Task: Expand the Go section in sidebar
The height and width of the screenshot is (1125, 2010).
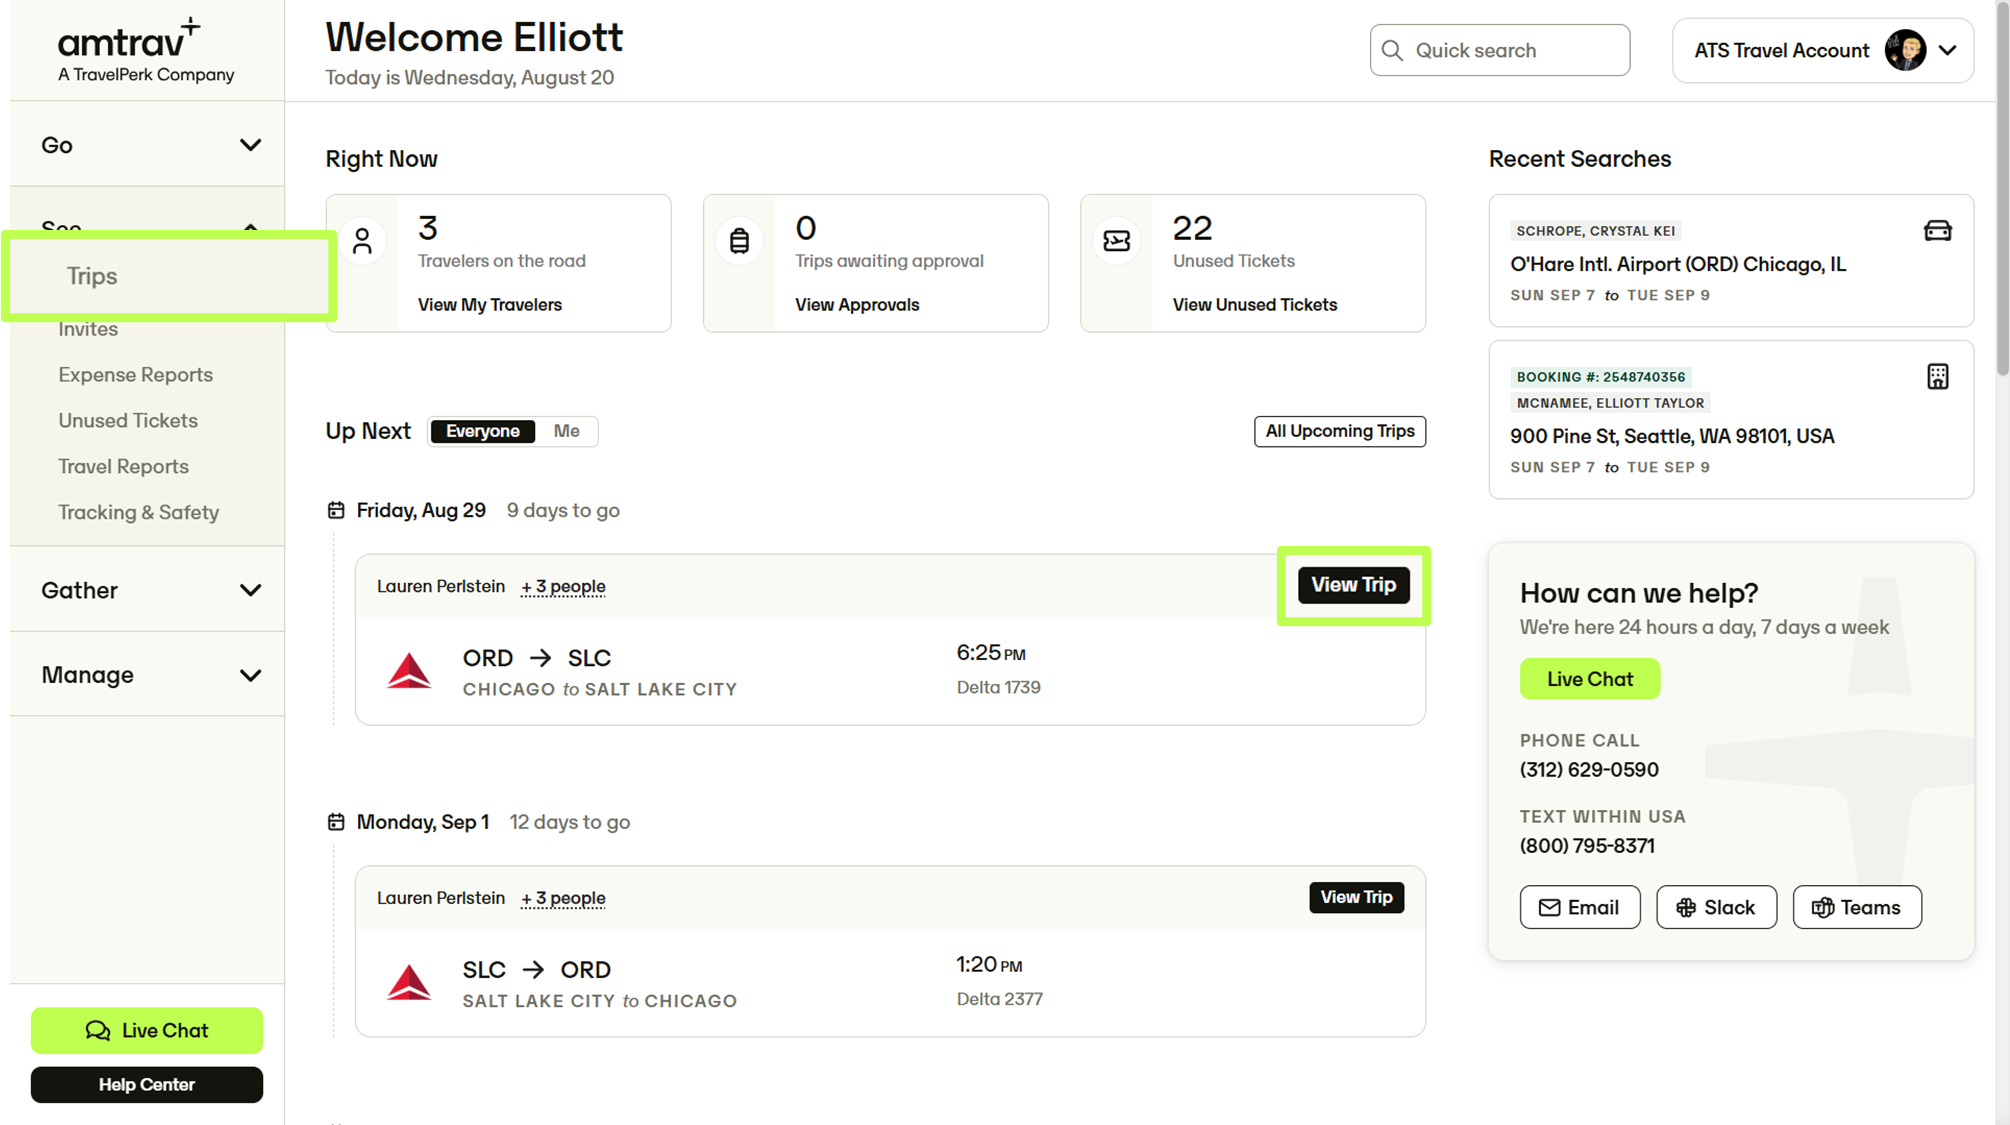Action: click(148, 145)
